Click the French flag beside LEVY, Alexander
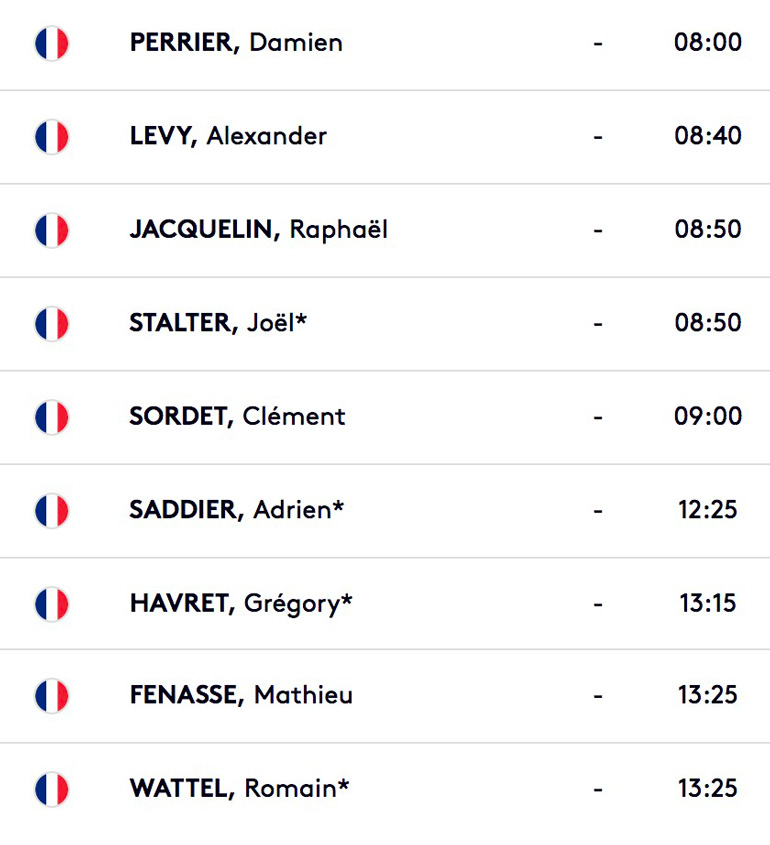 (x=52, y=137)
